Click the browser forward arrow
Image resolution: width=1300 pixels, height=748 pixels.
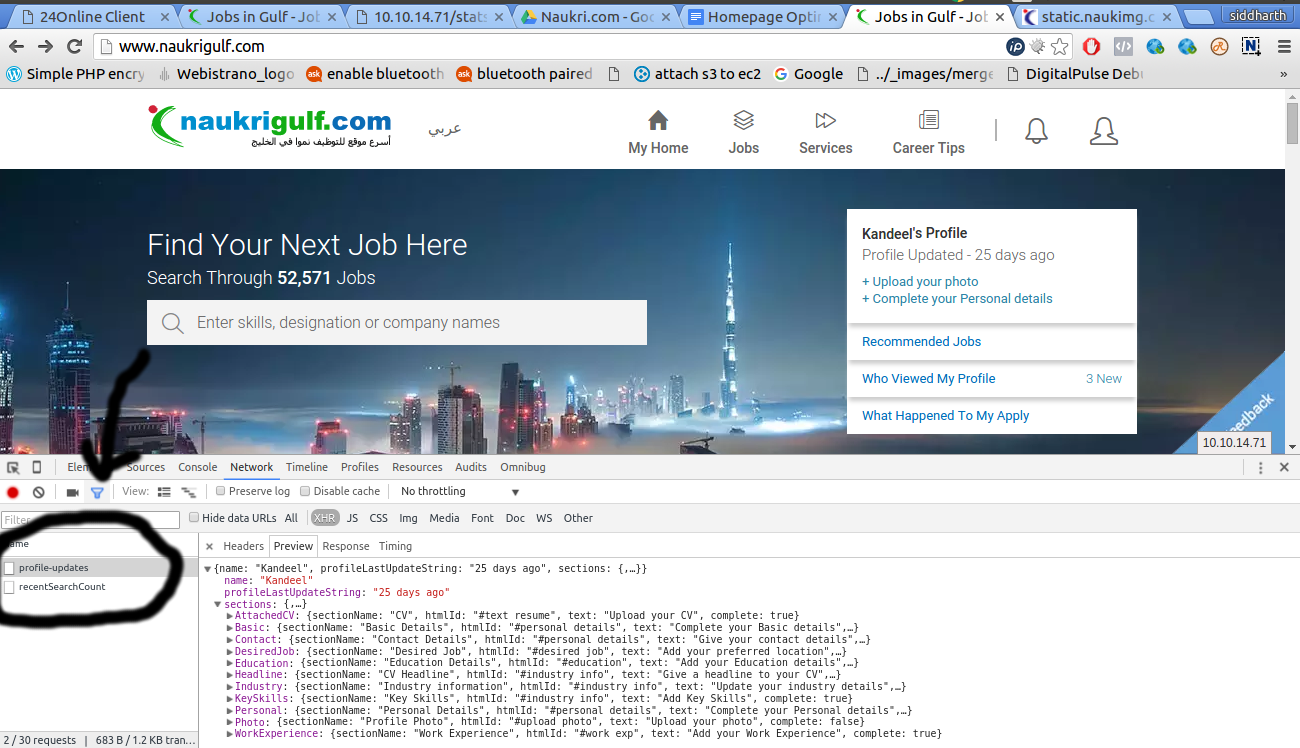(x=46, y=46)
